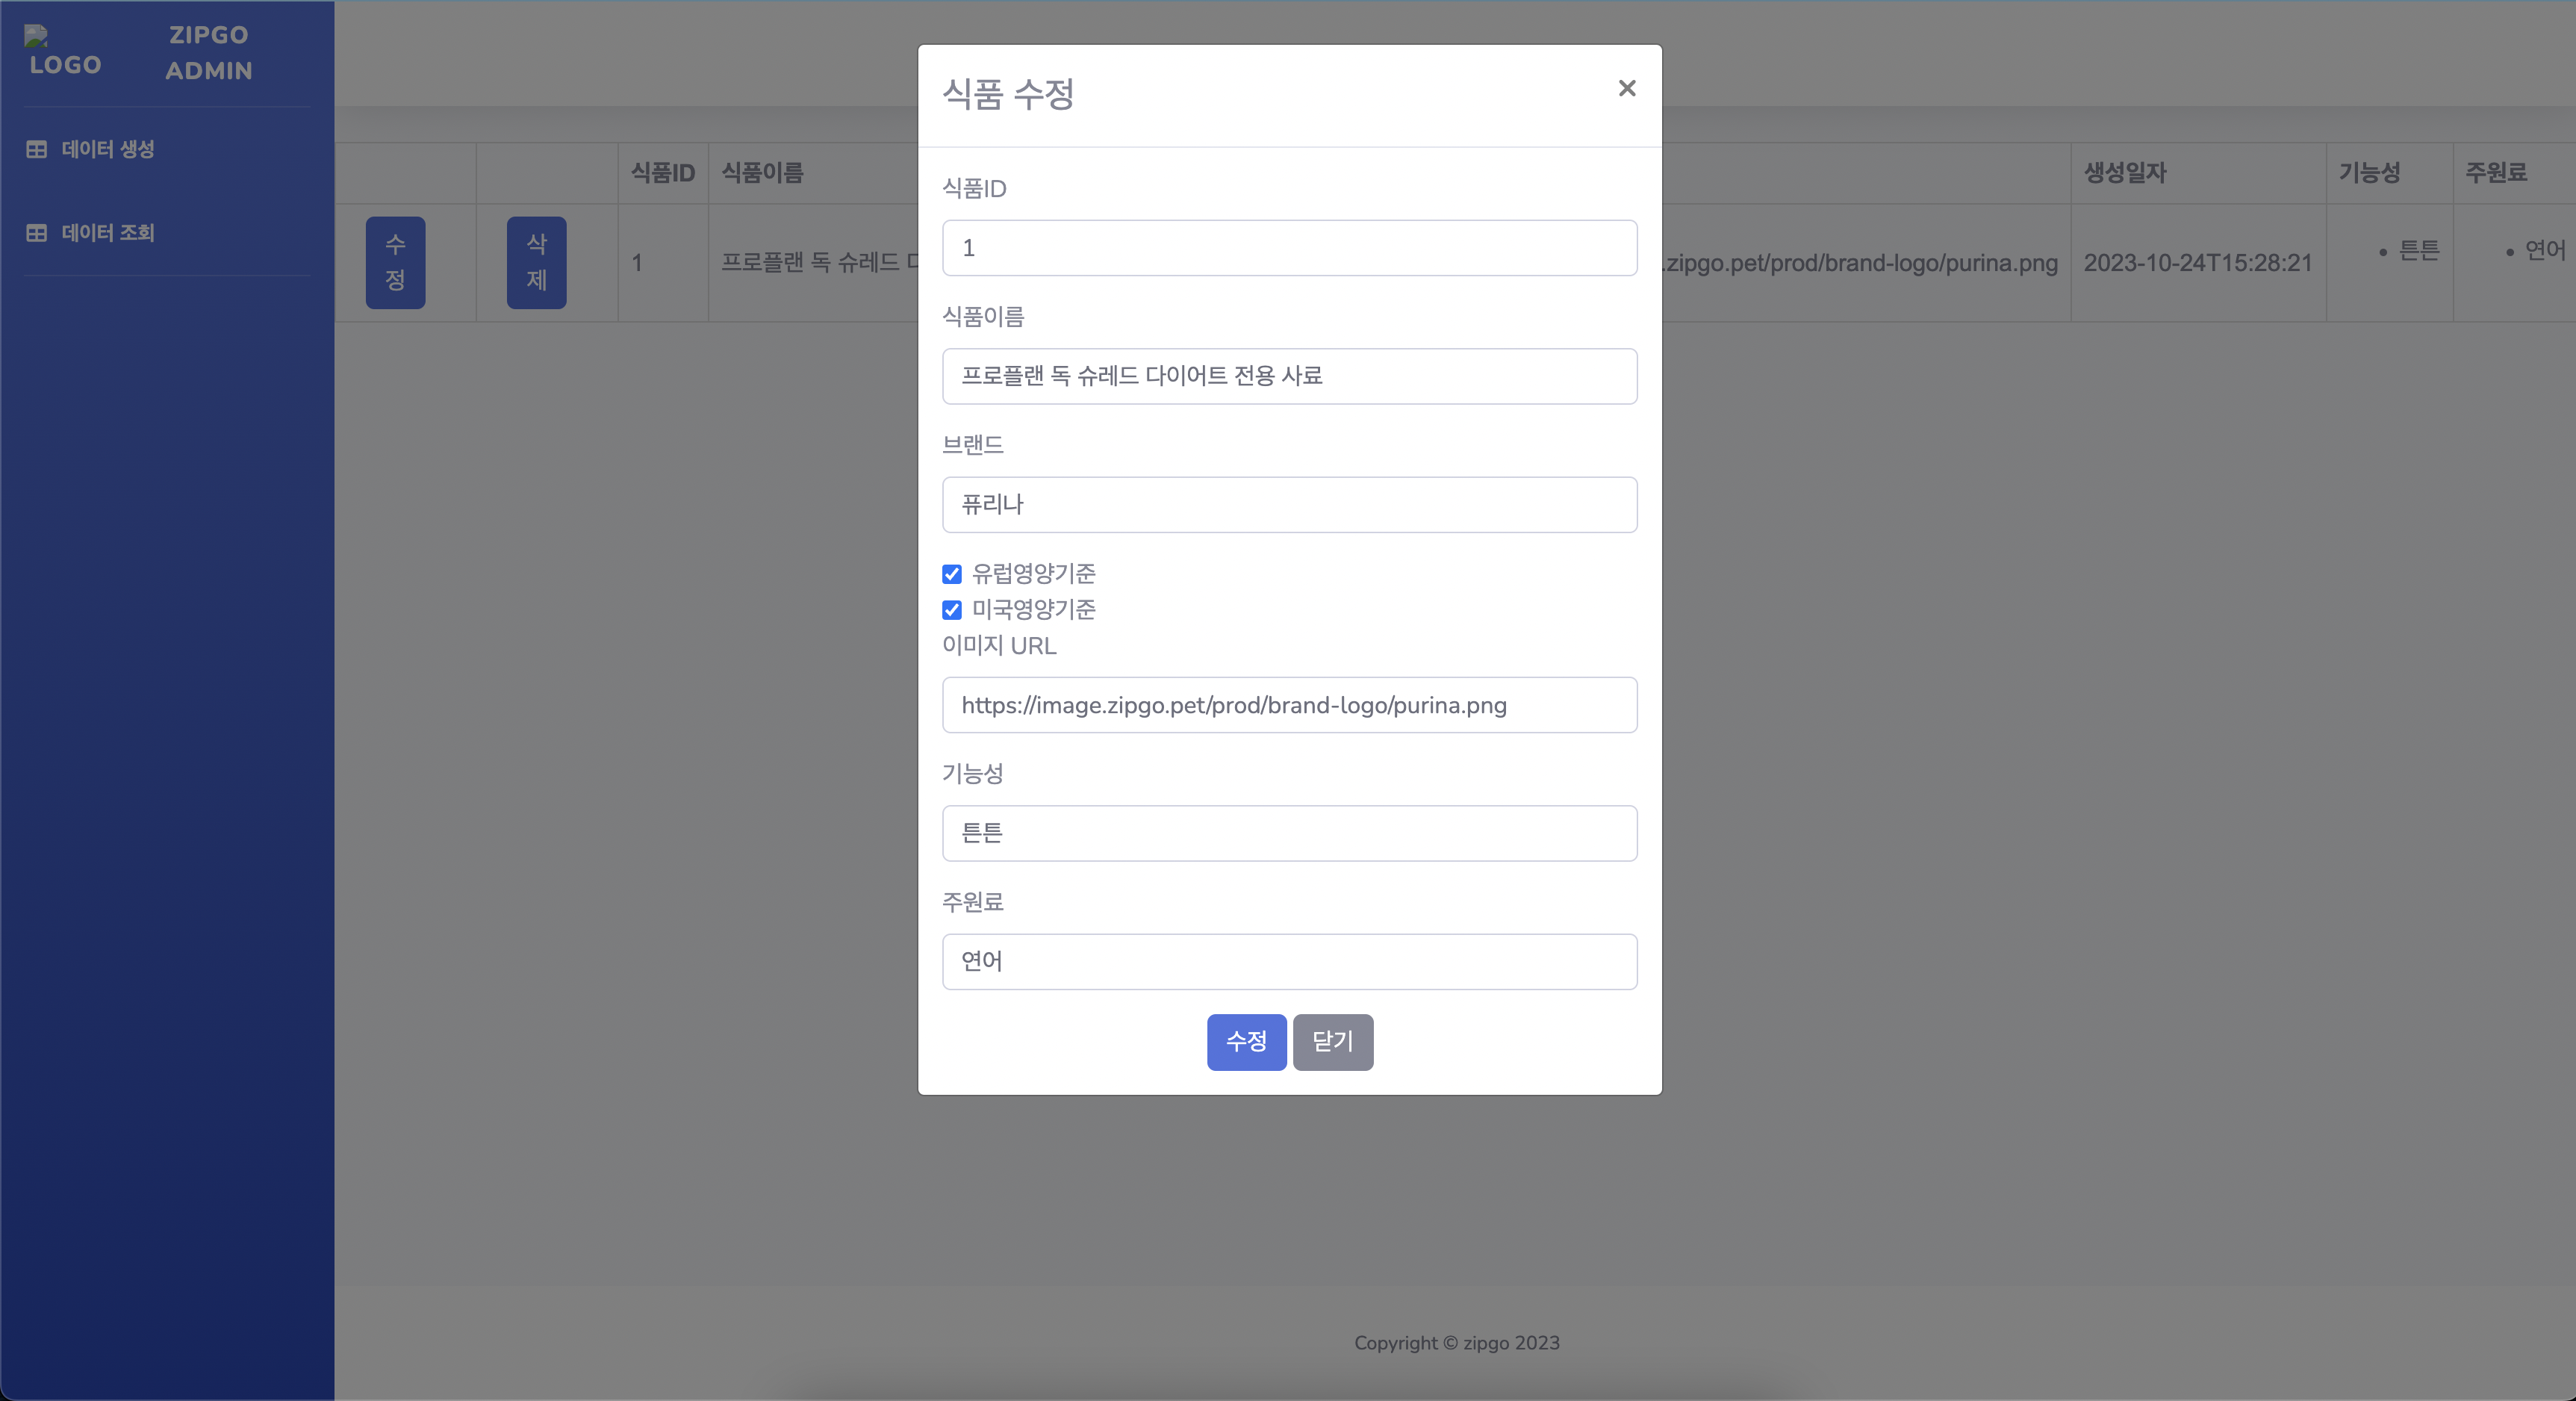Click the 이미지 URL input field

[1289, 705]
